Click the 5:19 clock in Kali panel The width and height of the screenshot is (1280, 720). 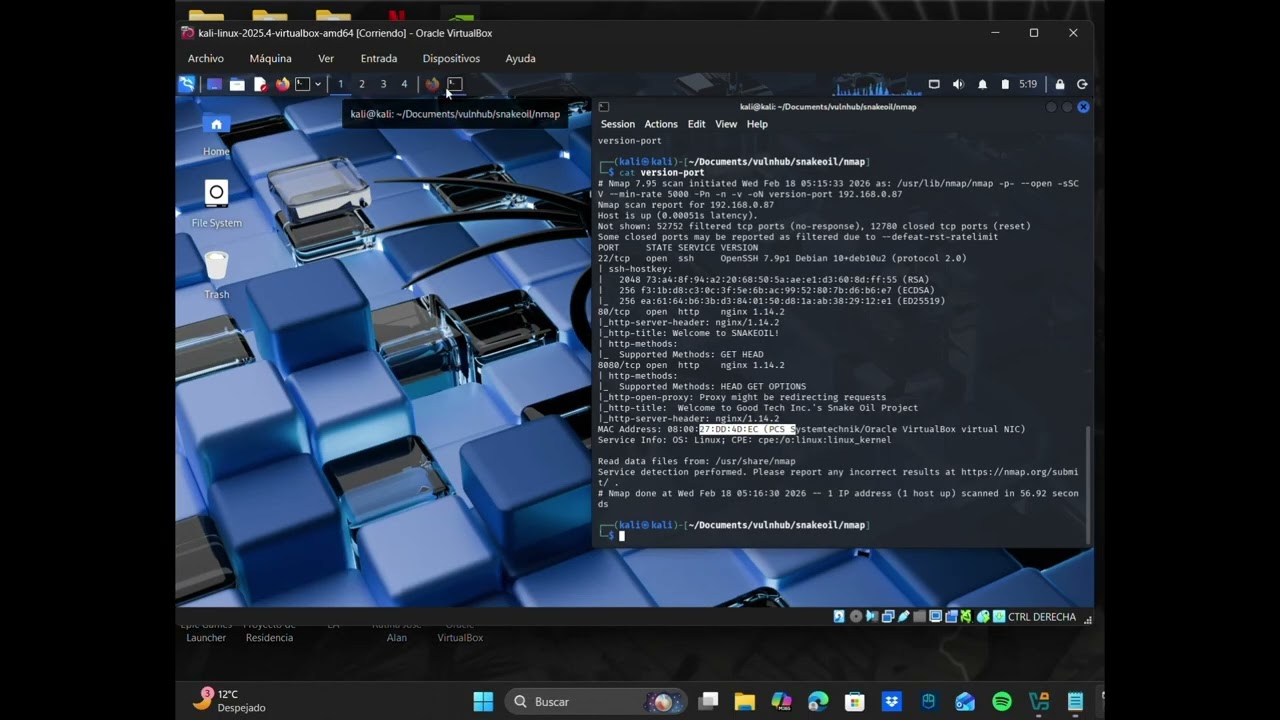click(x=1028, y=84)
